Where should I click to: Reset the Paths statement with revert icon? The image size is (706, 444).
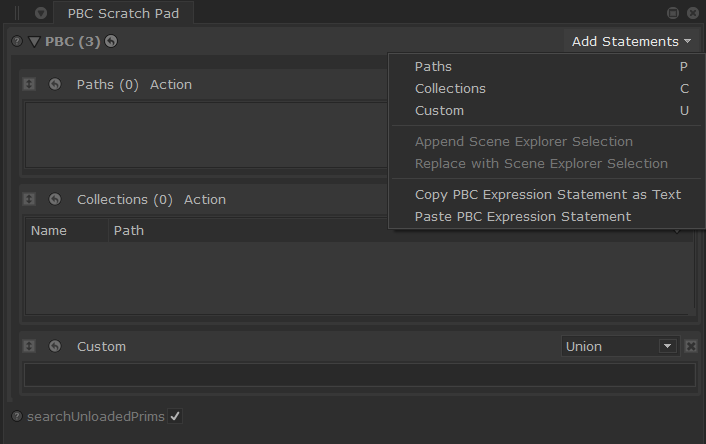tap(55, 85)
